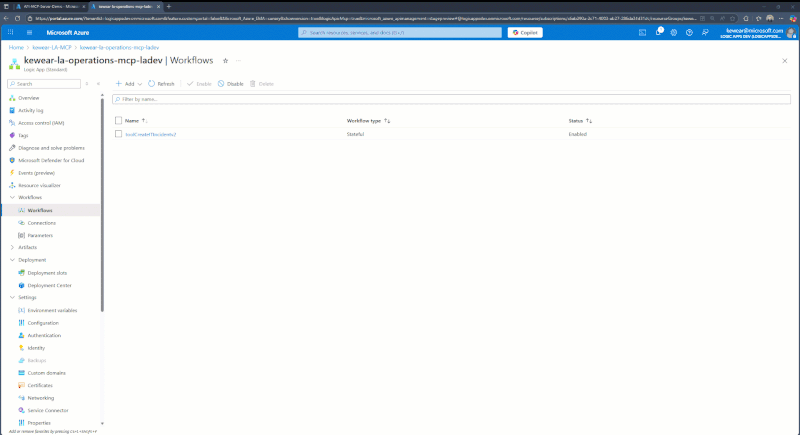800x435 pixels.
Task: Open Resource visualizer
Action: coord(39,185)
